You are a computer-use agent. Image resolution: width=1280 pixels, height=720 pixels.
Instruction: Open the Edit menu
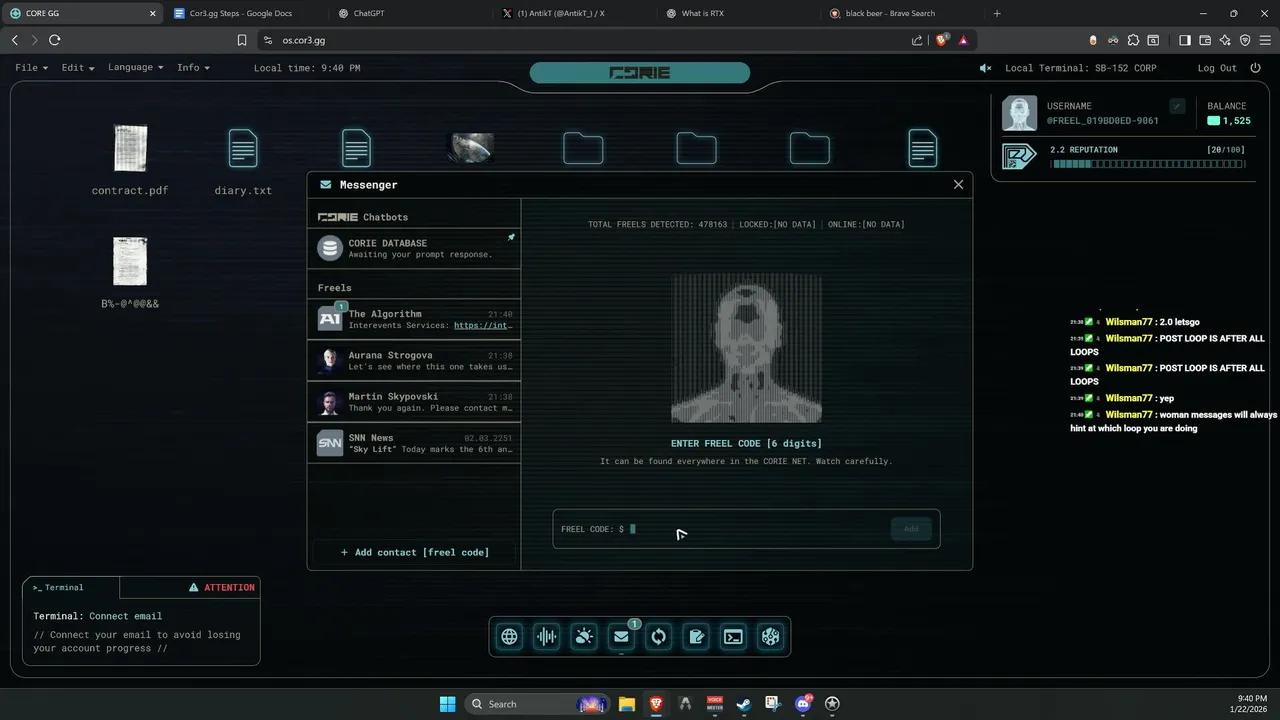78,68
